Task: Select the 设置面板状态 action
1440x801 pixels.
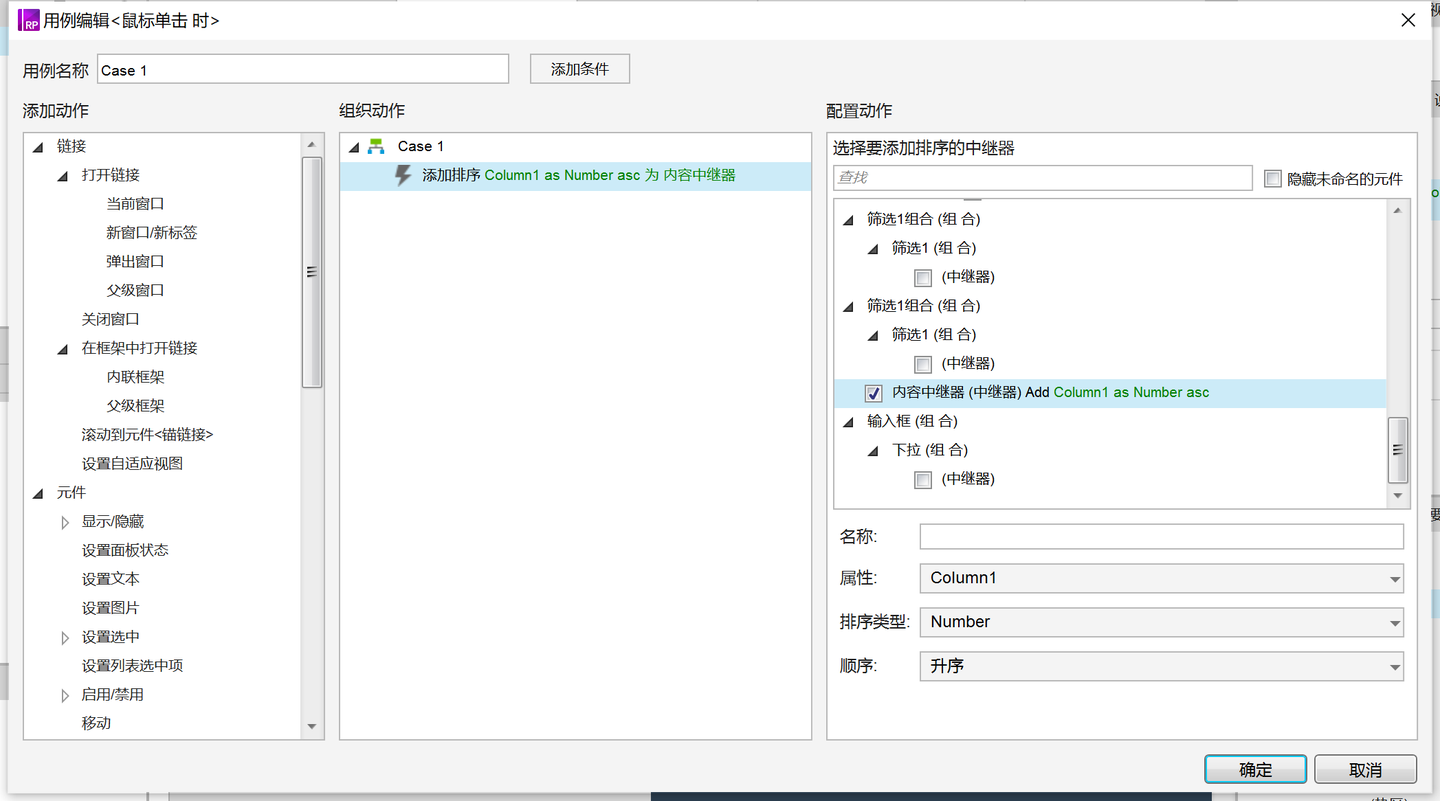Action: click(125, 551)
